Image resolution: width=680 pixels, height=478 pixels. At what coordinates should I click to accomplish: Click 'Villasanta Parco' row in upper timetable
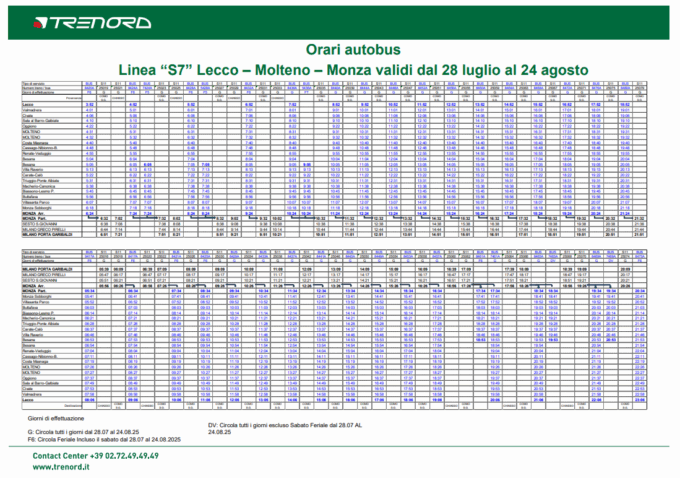point(36,202)
